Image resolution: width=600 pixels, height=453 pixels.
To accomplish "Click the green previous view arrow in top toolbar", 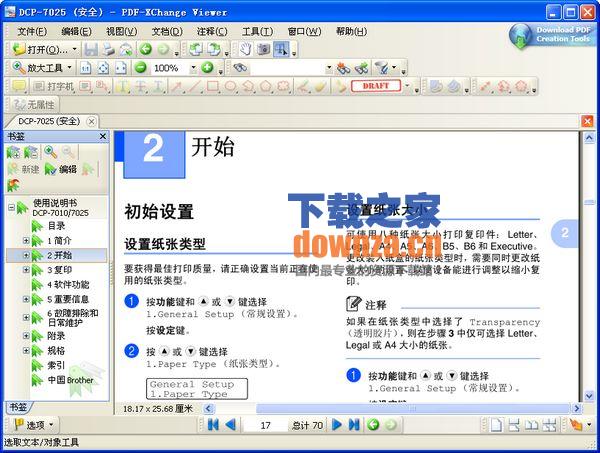I will tap(145, 49).
